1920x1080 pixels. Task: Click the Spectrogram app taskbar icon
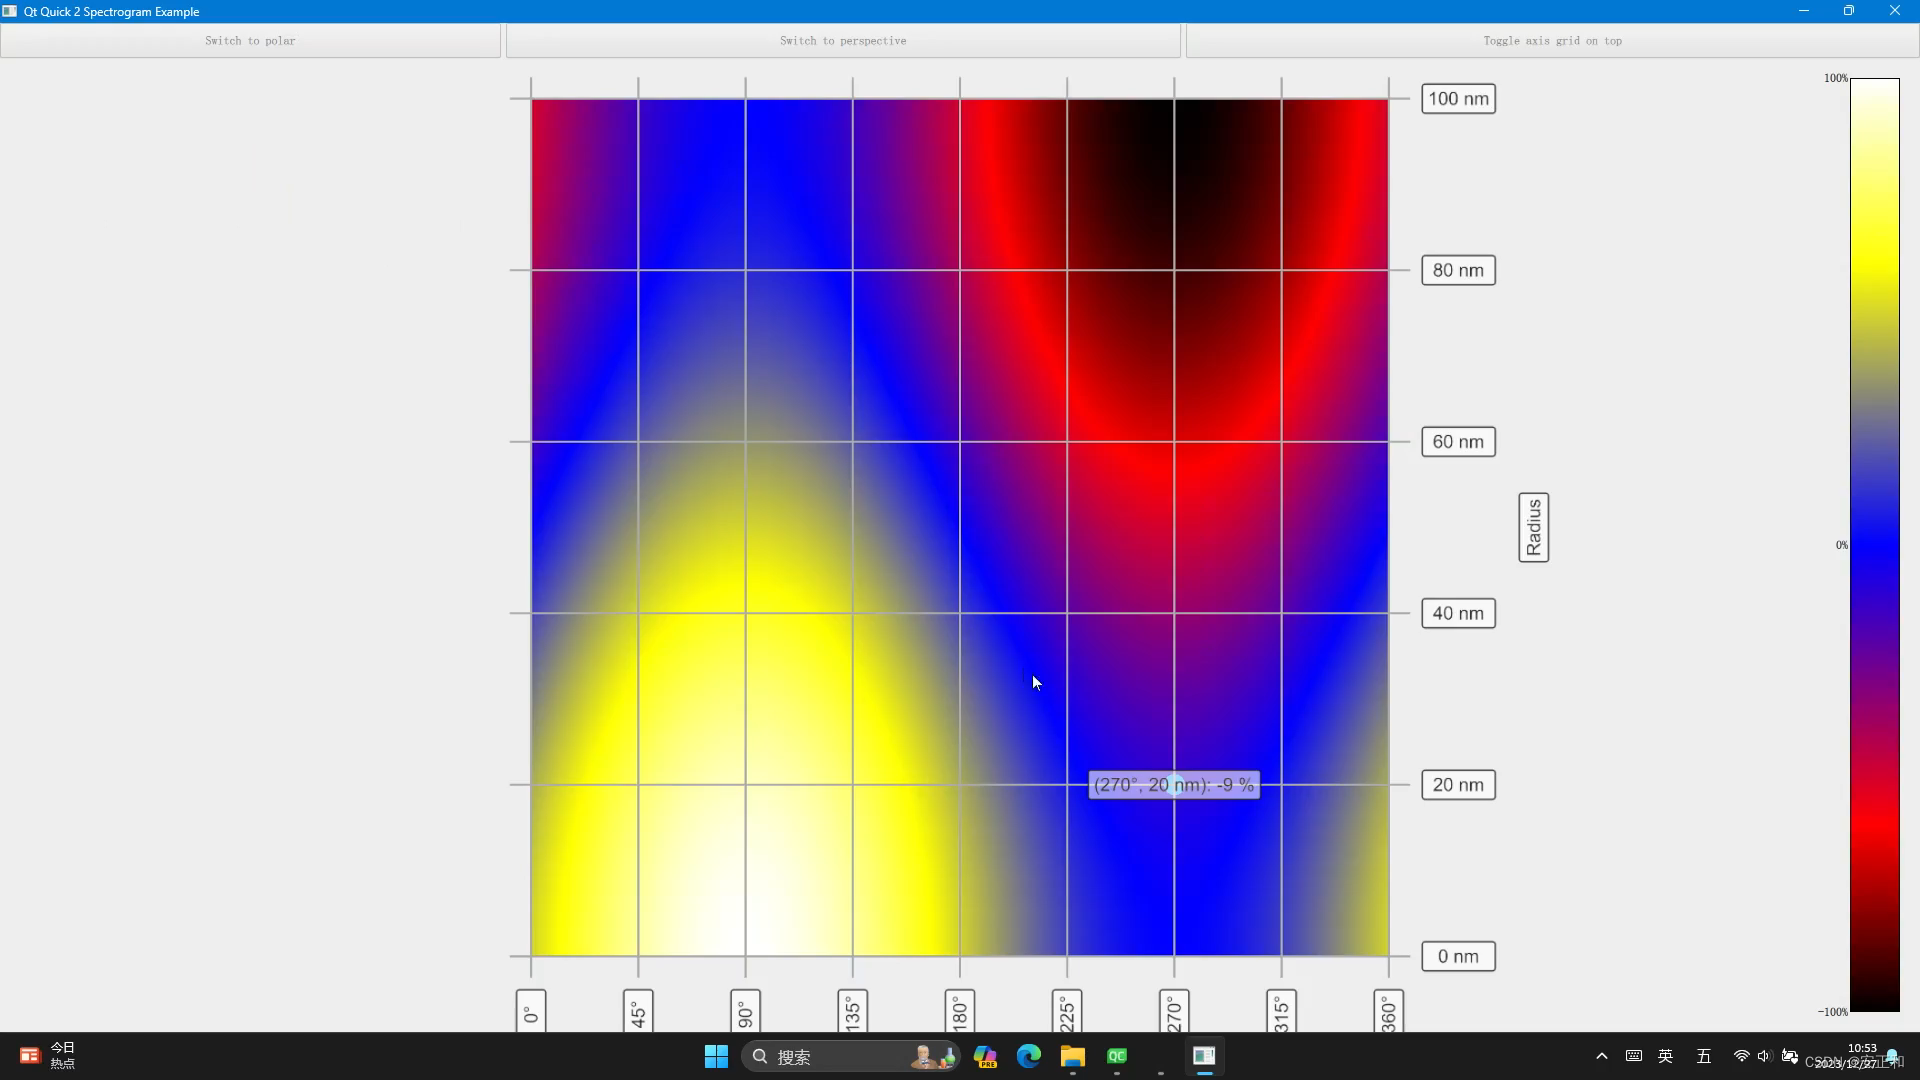(1204, 1056)
